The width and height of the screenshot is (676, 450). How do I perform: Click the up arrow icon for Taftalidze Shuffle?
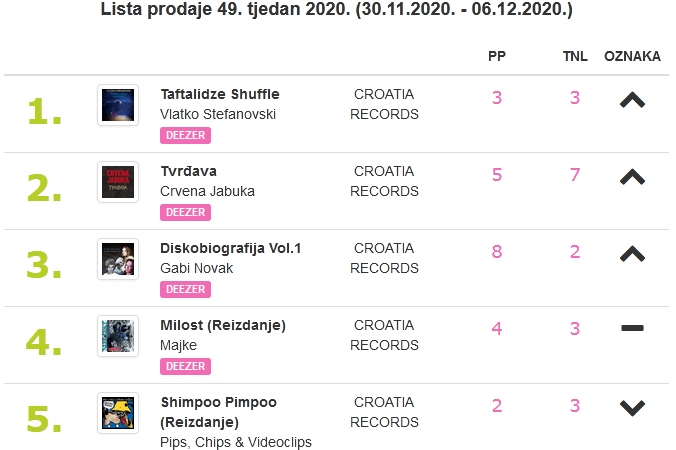tap(632, 100)
